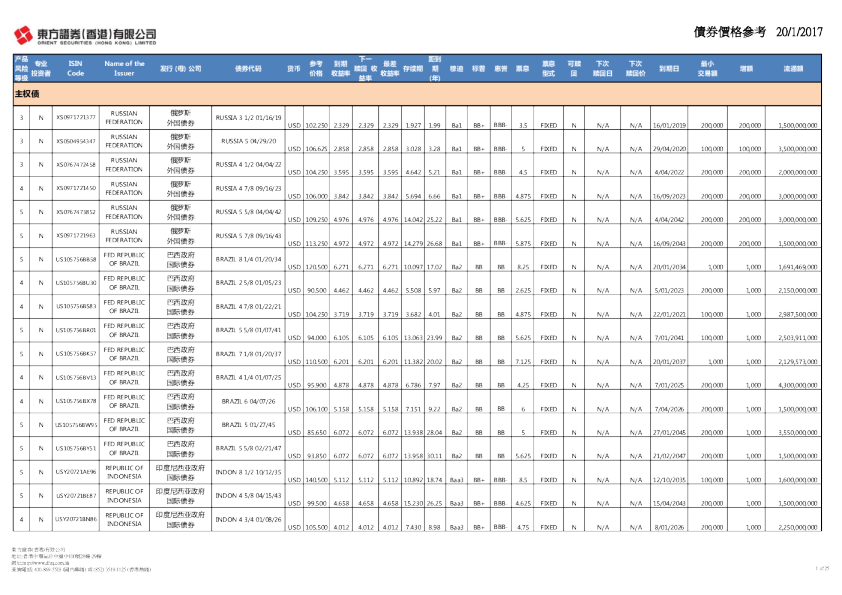Viewport: 842px width, 595px height.
Task: Click the page number in the footer
Action: (x=823, y=568)
